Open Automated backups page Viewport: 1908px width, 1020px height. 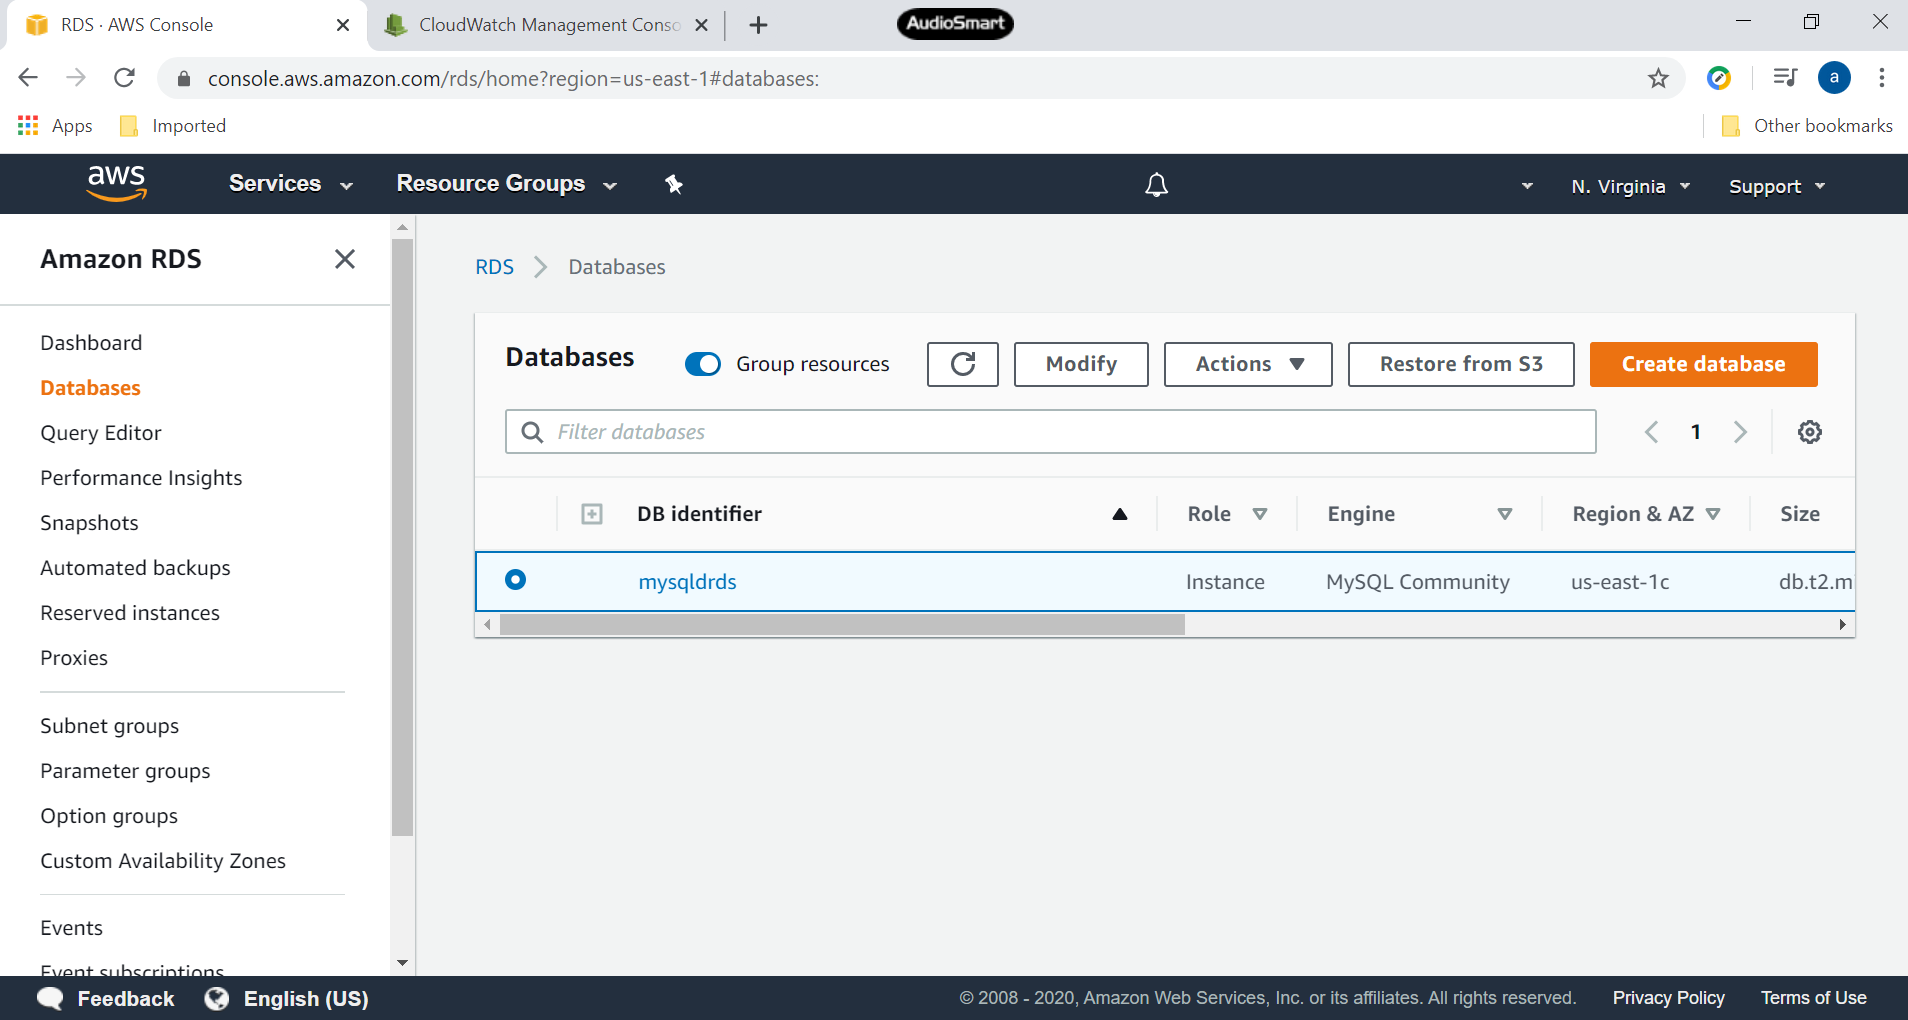click(x=135, y=568)
